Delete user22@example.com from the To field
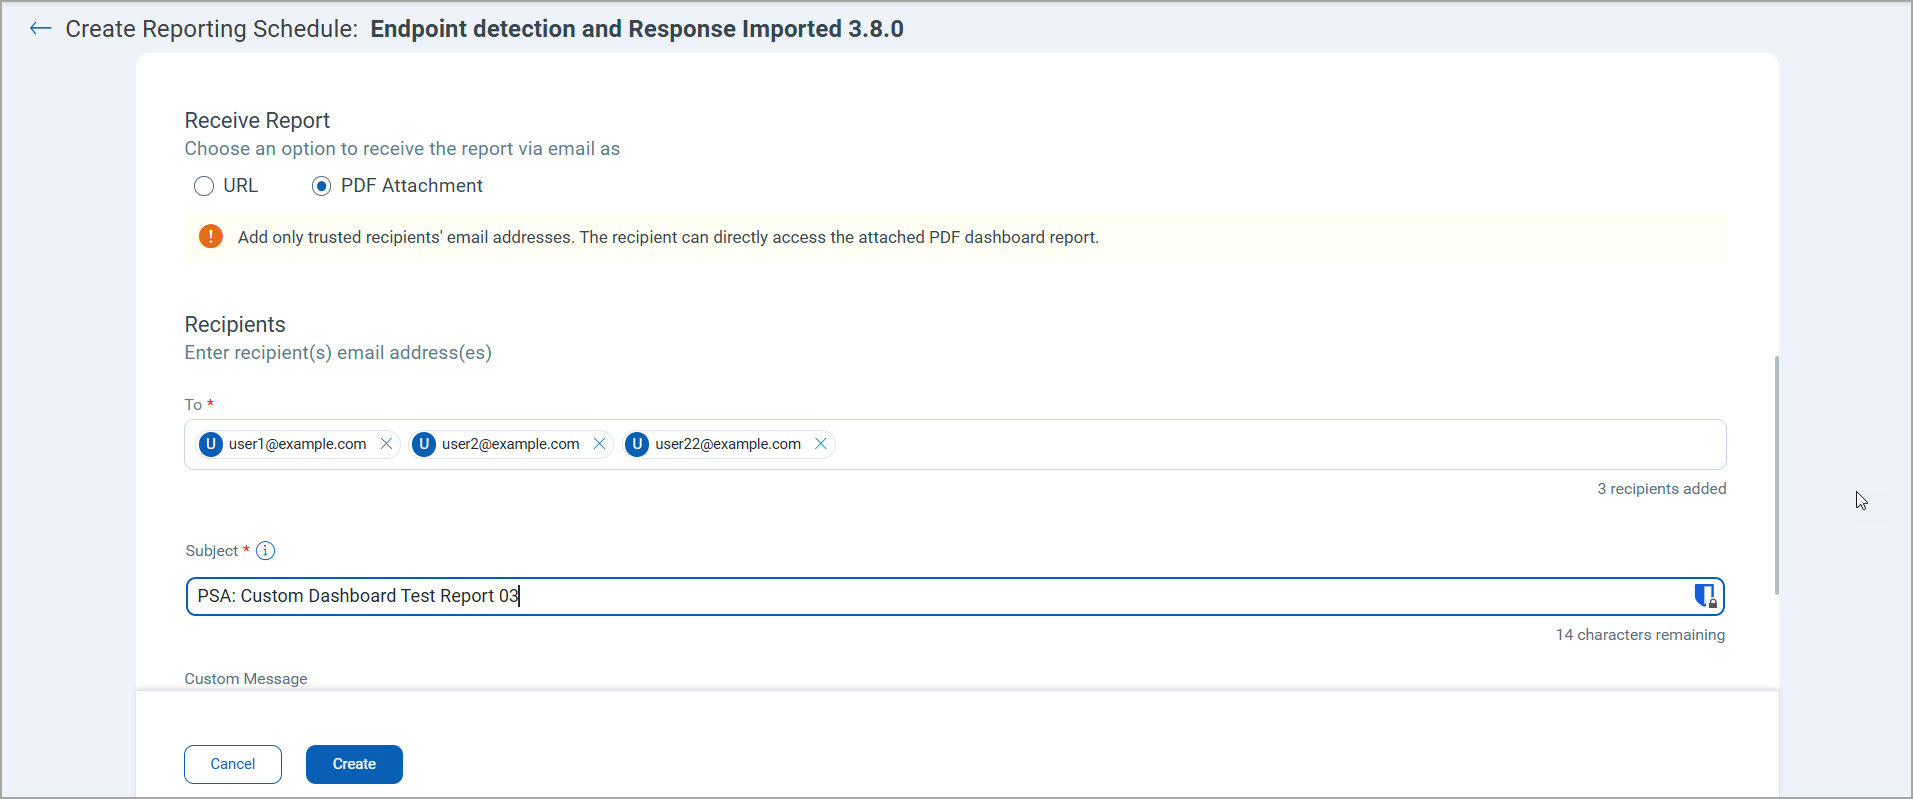Image resolution: width=1913 pixels, height=799 pixels. [820, 444]
